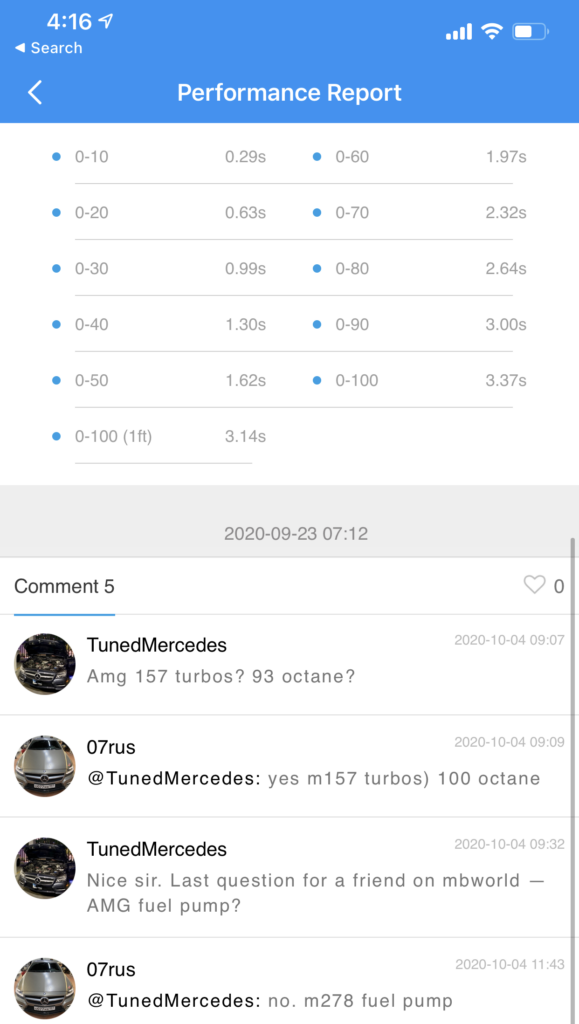Like the report with heart icon
Image resolution: width=579 pixels, height=1024 pixels.
[x=534, y=584]
